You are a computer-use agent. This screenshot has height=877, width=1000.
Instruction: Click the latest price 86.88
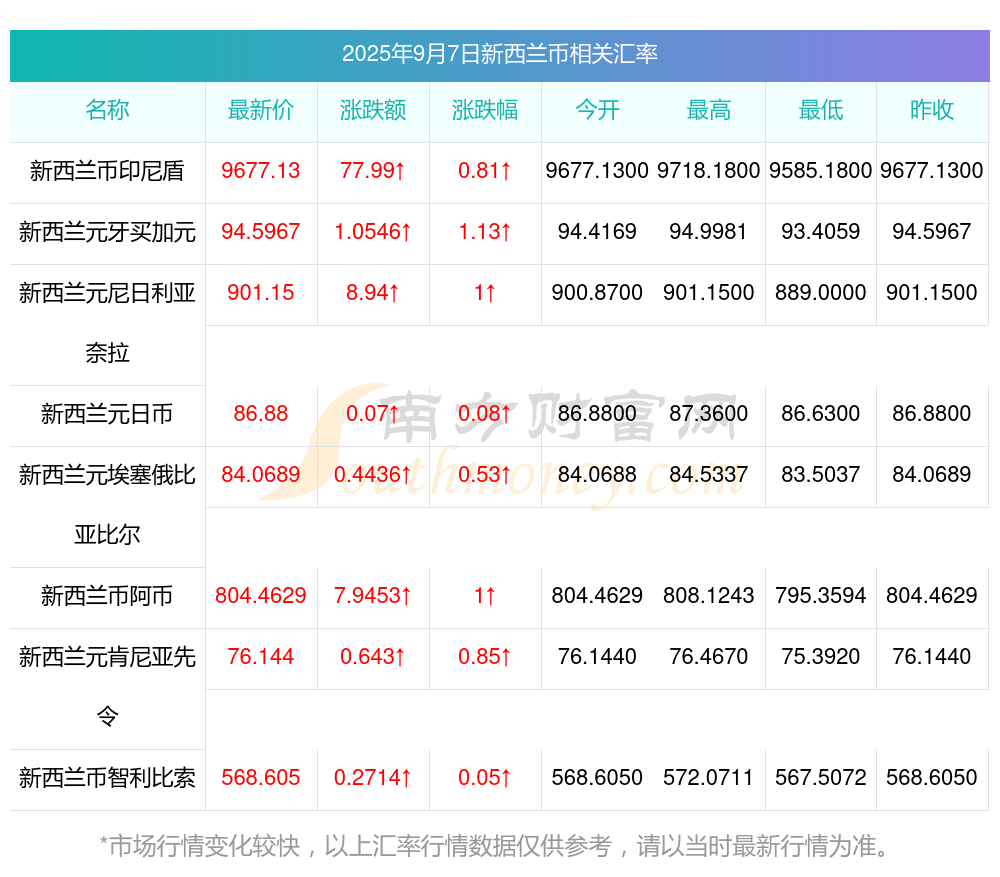pyautogui.click(x=261, y=413)
